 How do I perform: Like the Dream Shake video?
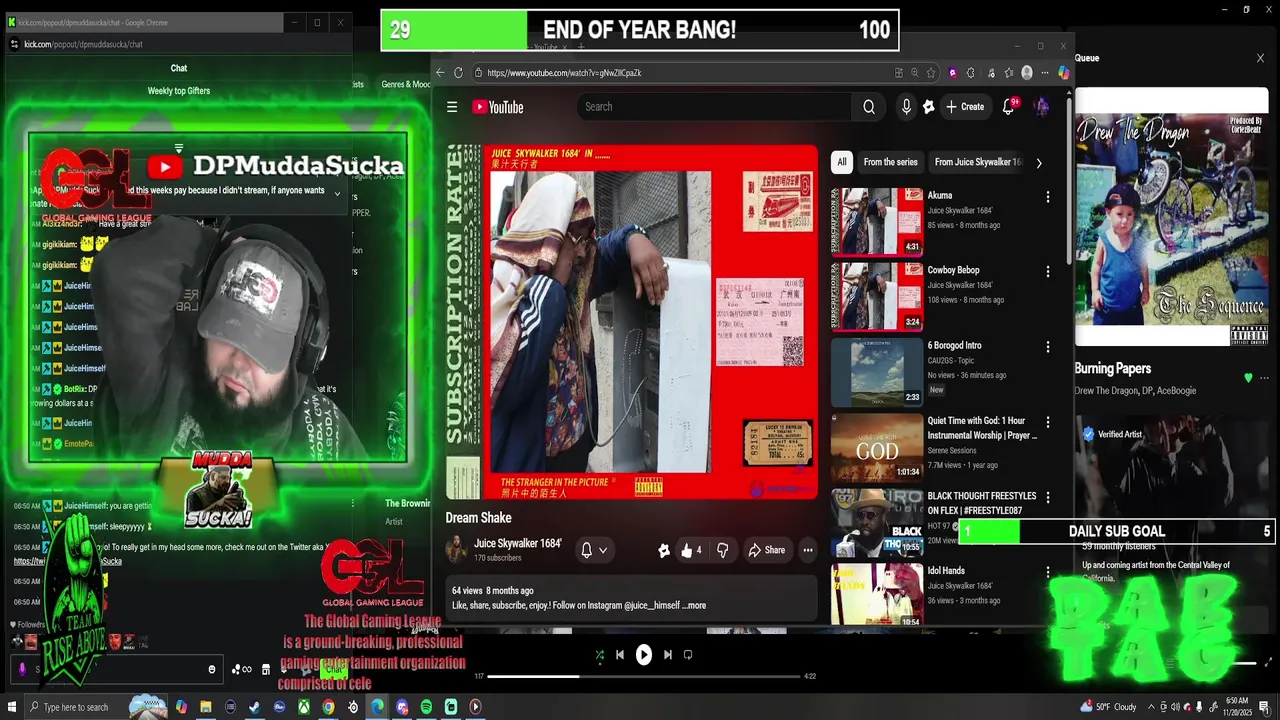tap(690, 550)
